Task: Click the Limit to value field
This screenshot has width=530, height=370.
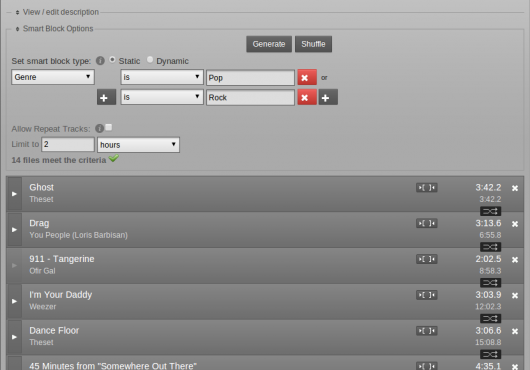Action: pyautogui.click(x=68, y=144)
